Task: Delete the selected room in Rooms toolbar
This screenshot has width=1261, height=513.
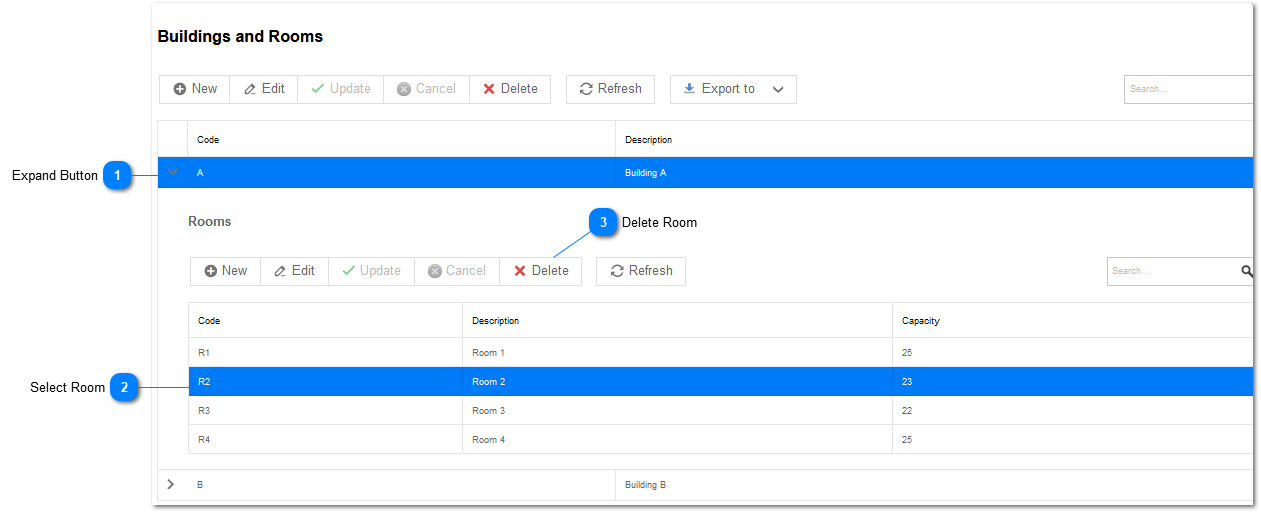Action: [540, 271]
